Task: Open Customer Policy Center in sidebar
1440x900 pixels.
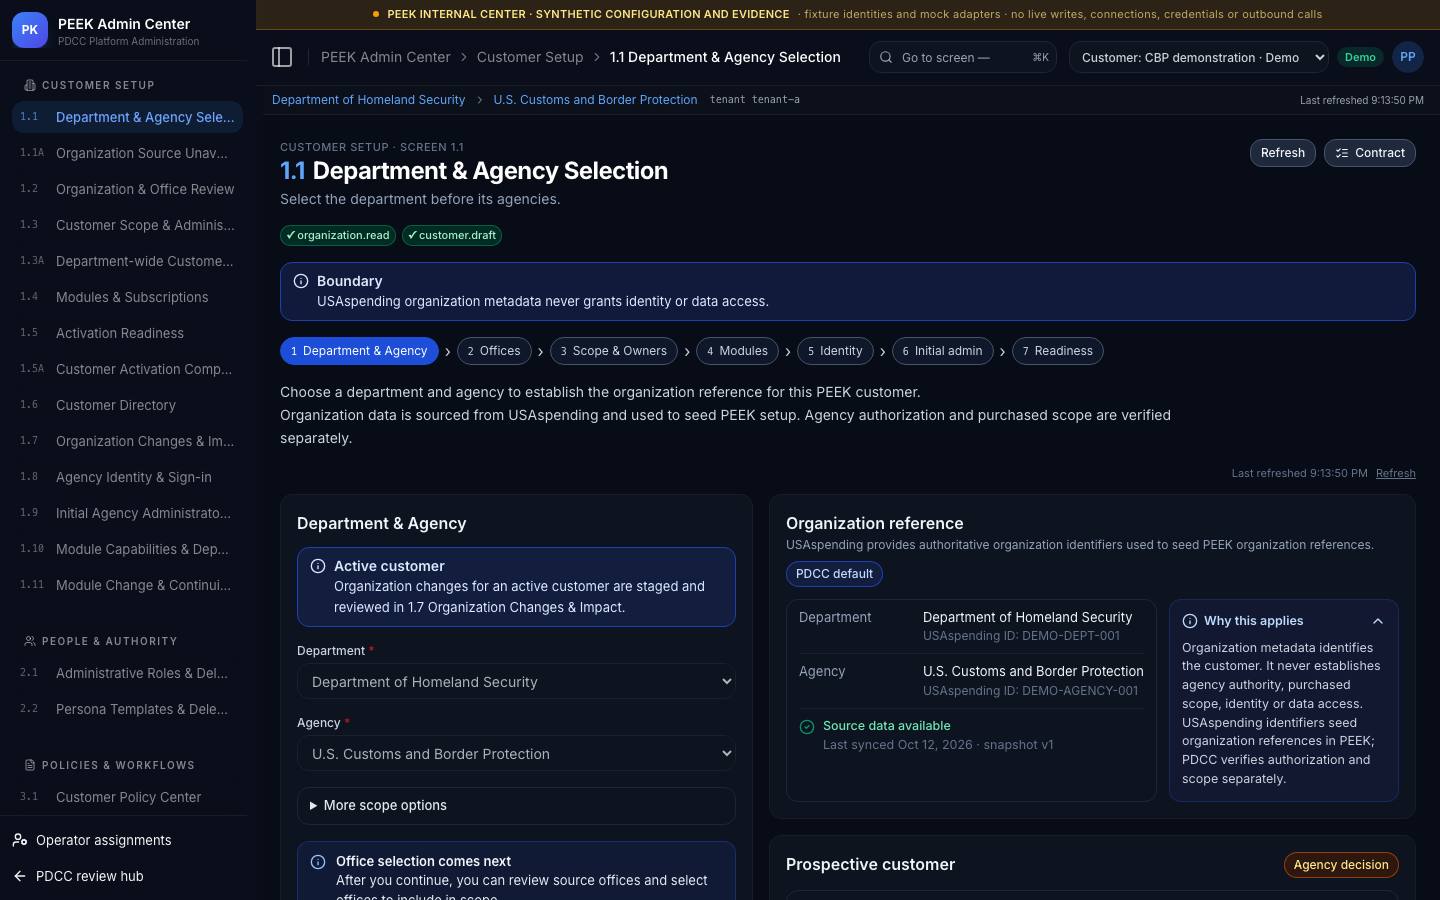Action: [127, 797]
